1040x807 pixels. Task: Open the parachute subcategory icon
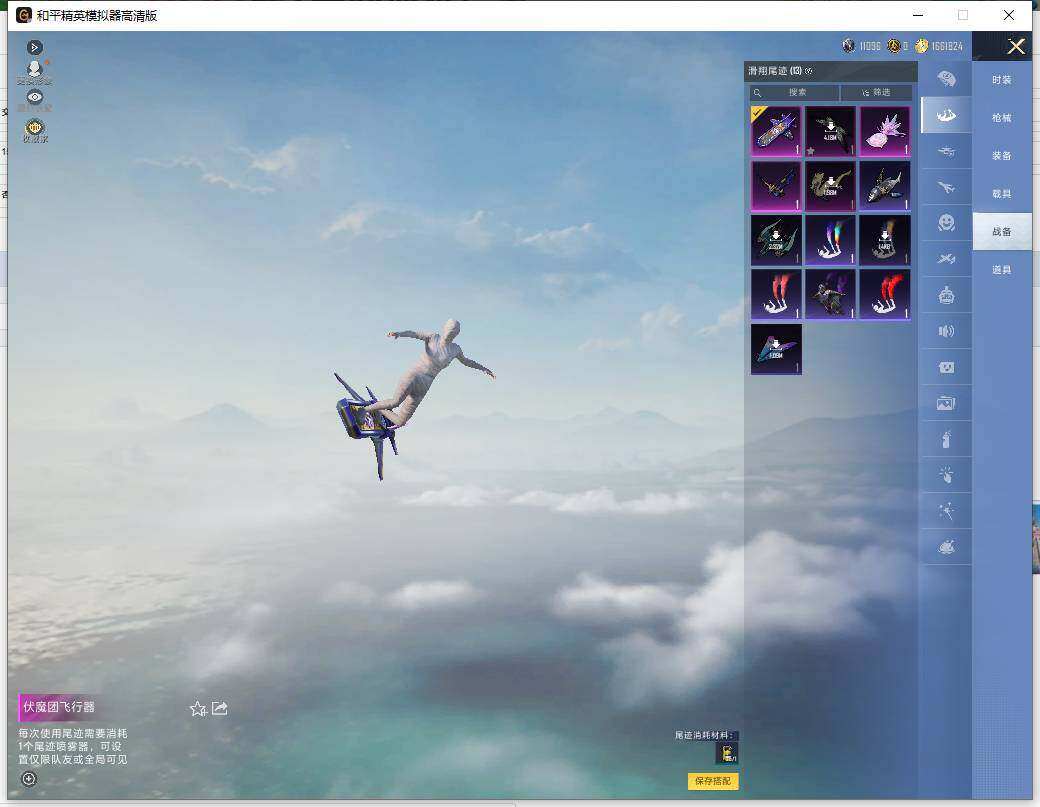(x=946, y=80)
